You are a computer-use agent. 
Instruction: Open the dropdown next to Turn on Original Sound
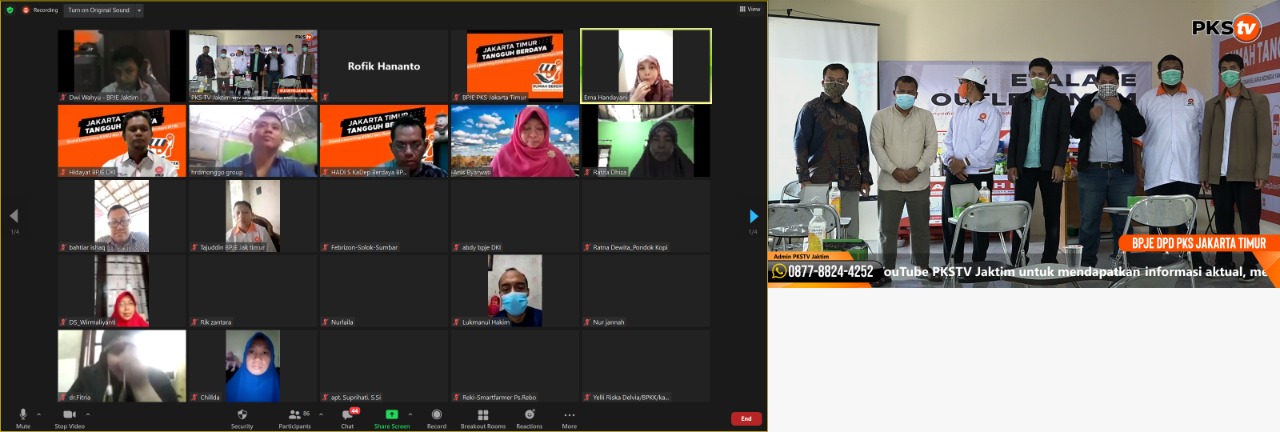pos(138,10)
